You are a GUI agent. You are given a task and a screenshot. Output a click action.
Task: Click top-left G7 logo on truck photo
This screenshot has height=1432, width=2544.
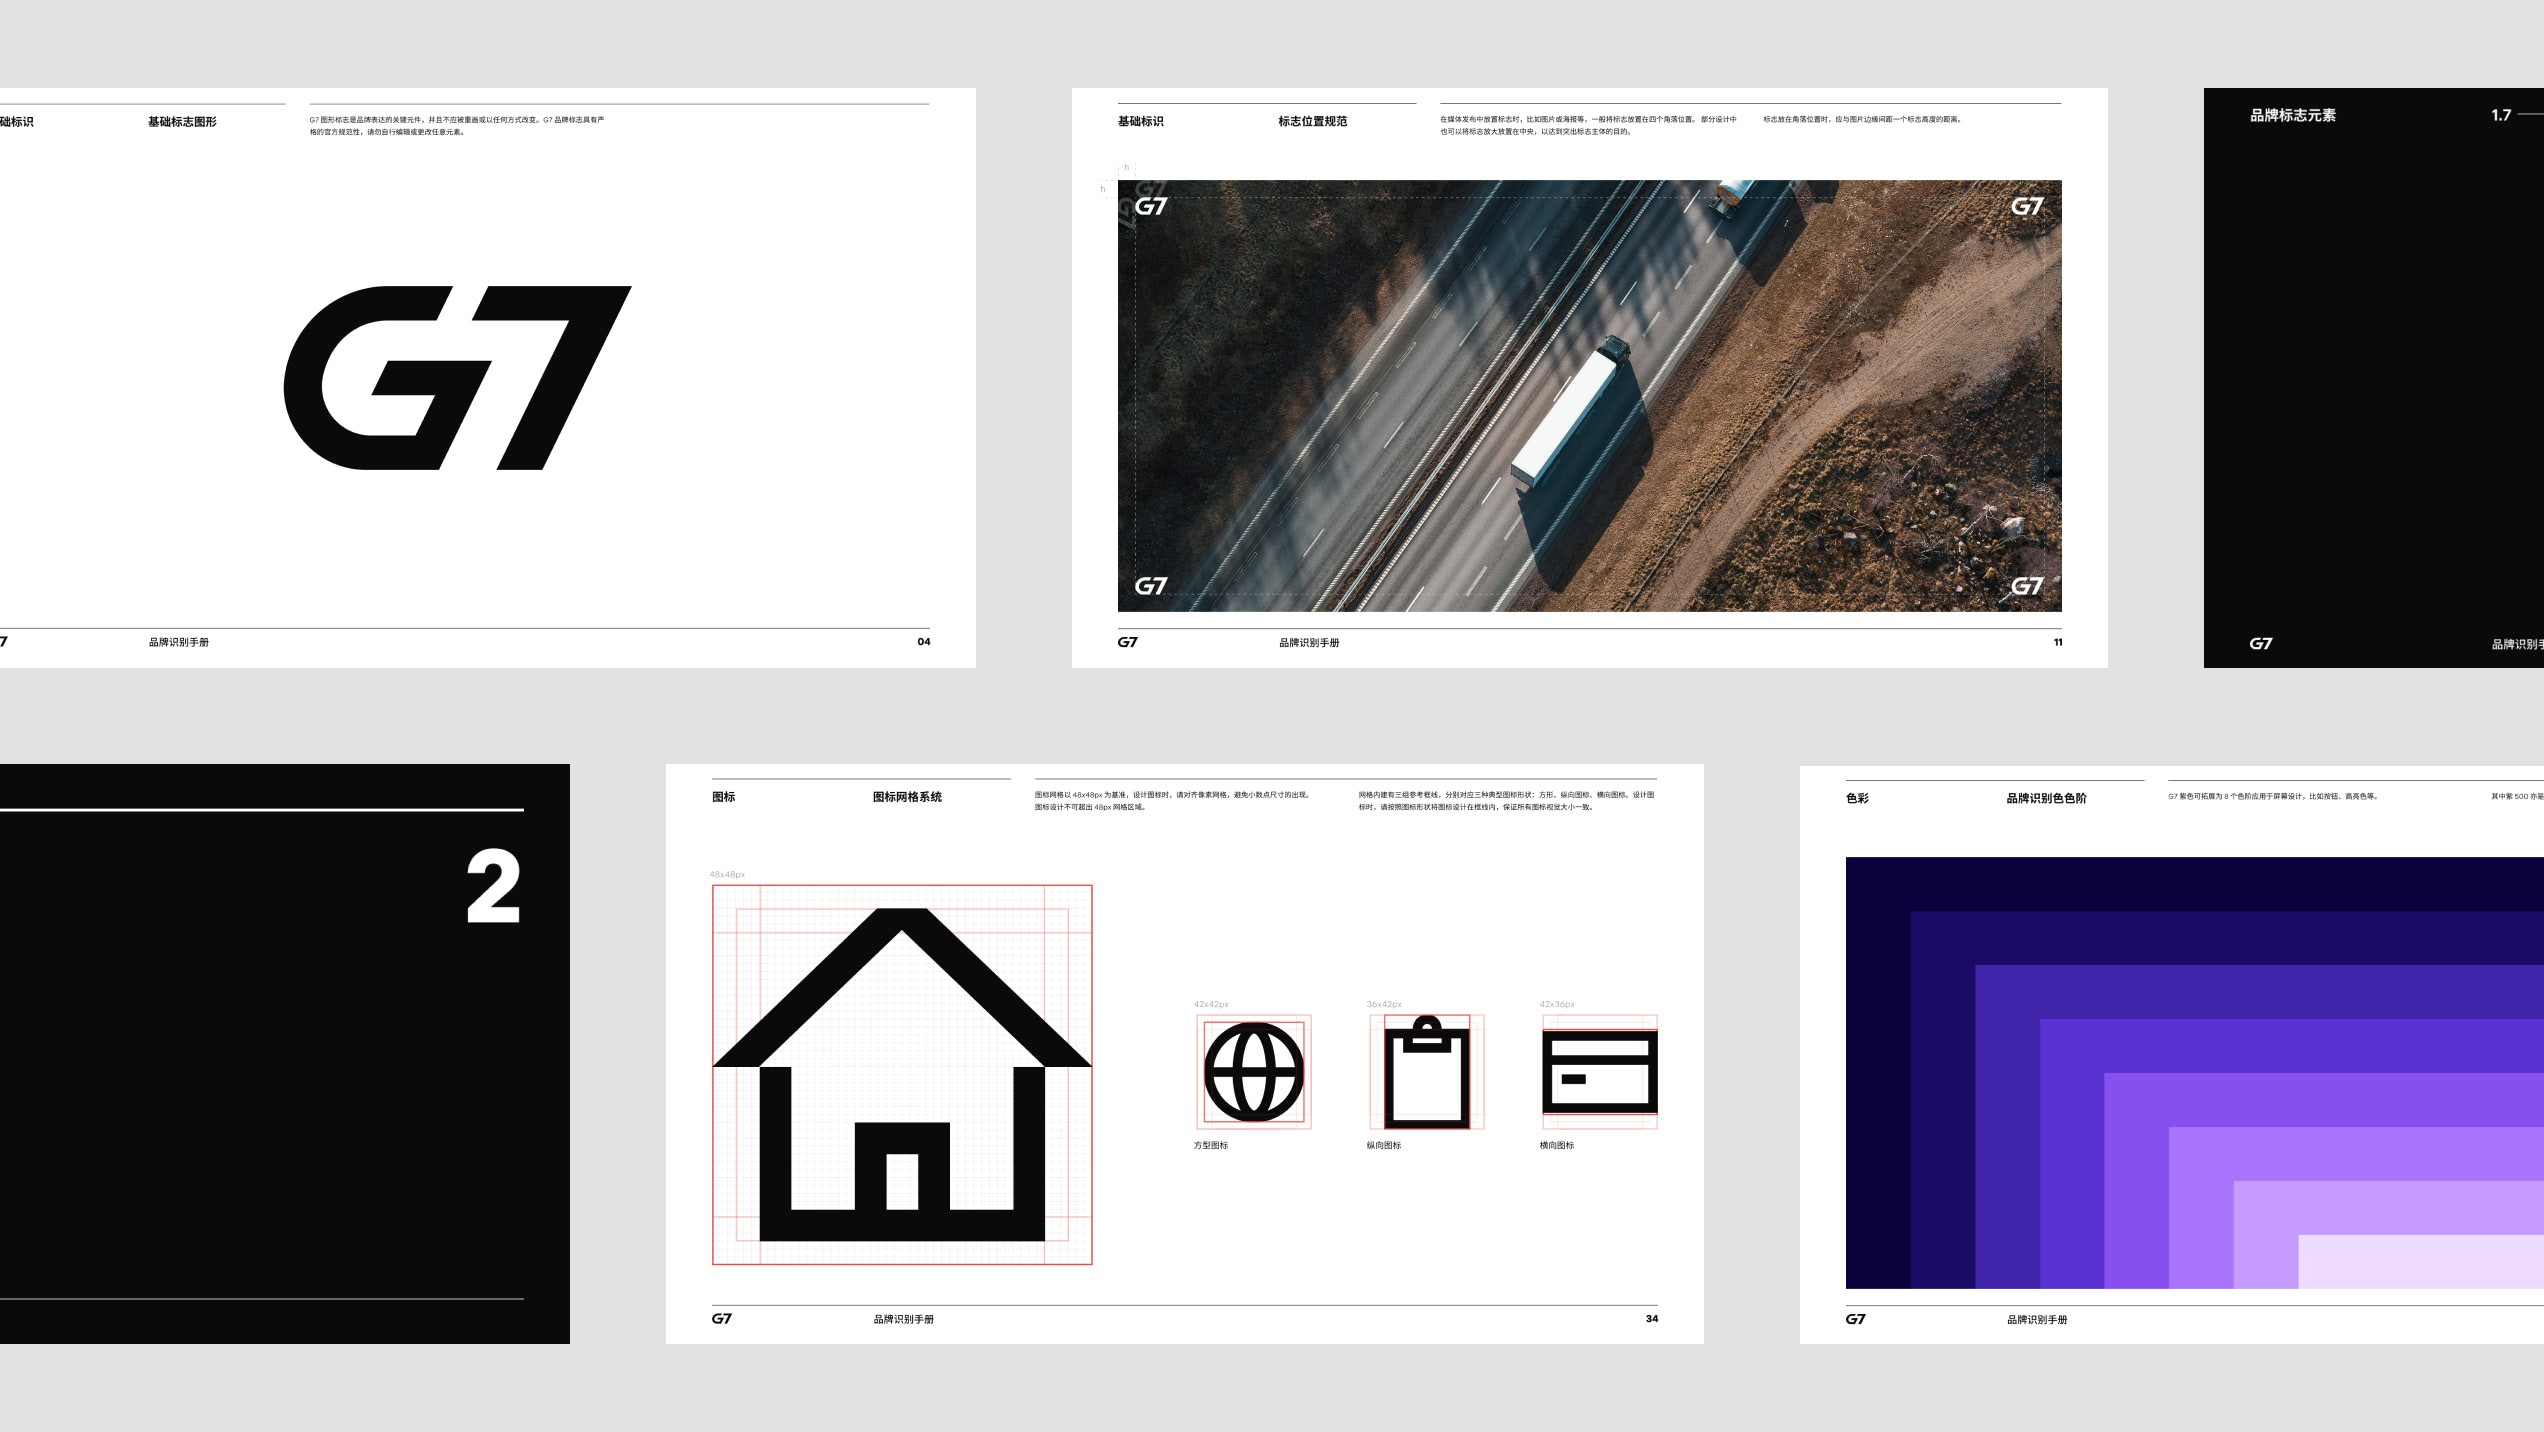click(x=1150, y=207)
